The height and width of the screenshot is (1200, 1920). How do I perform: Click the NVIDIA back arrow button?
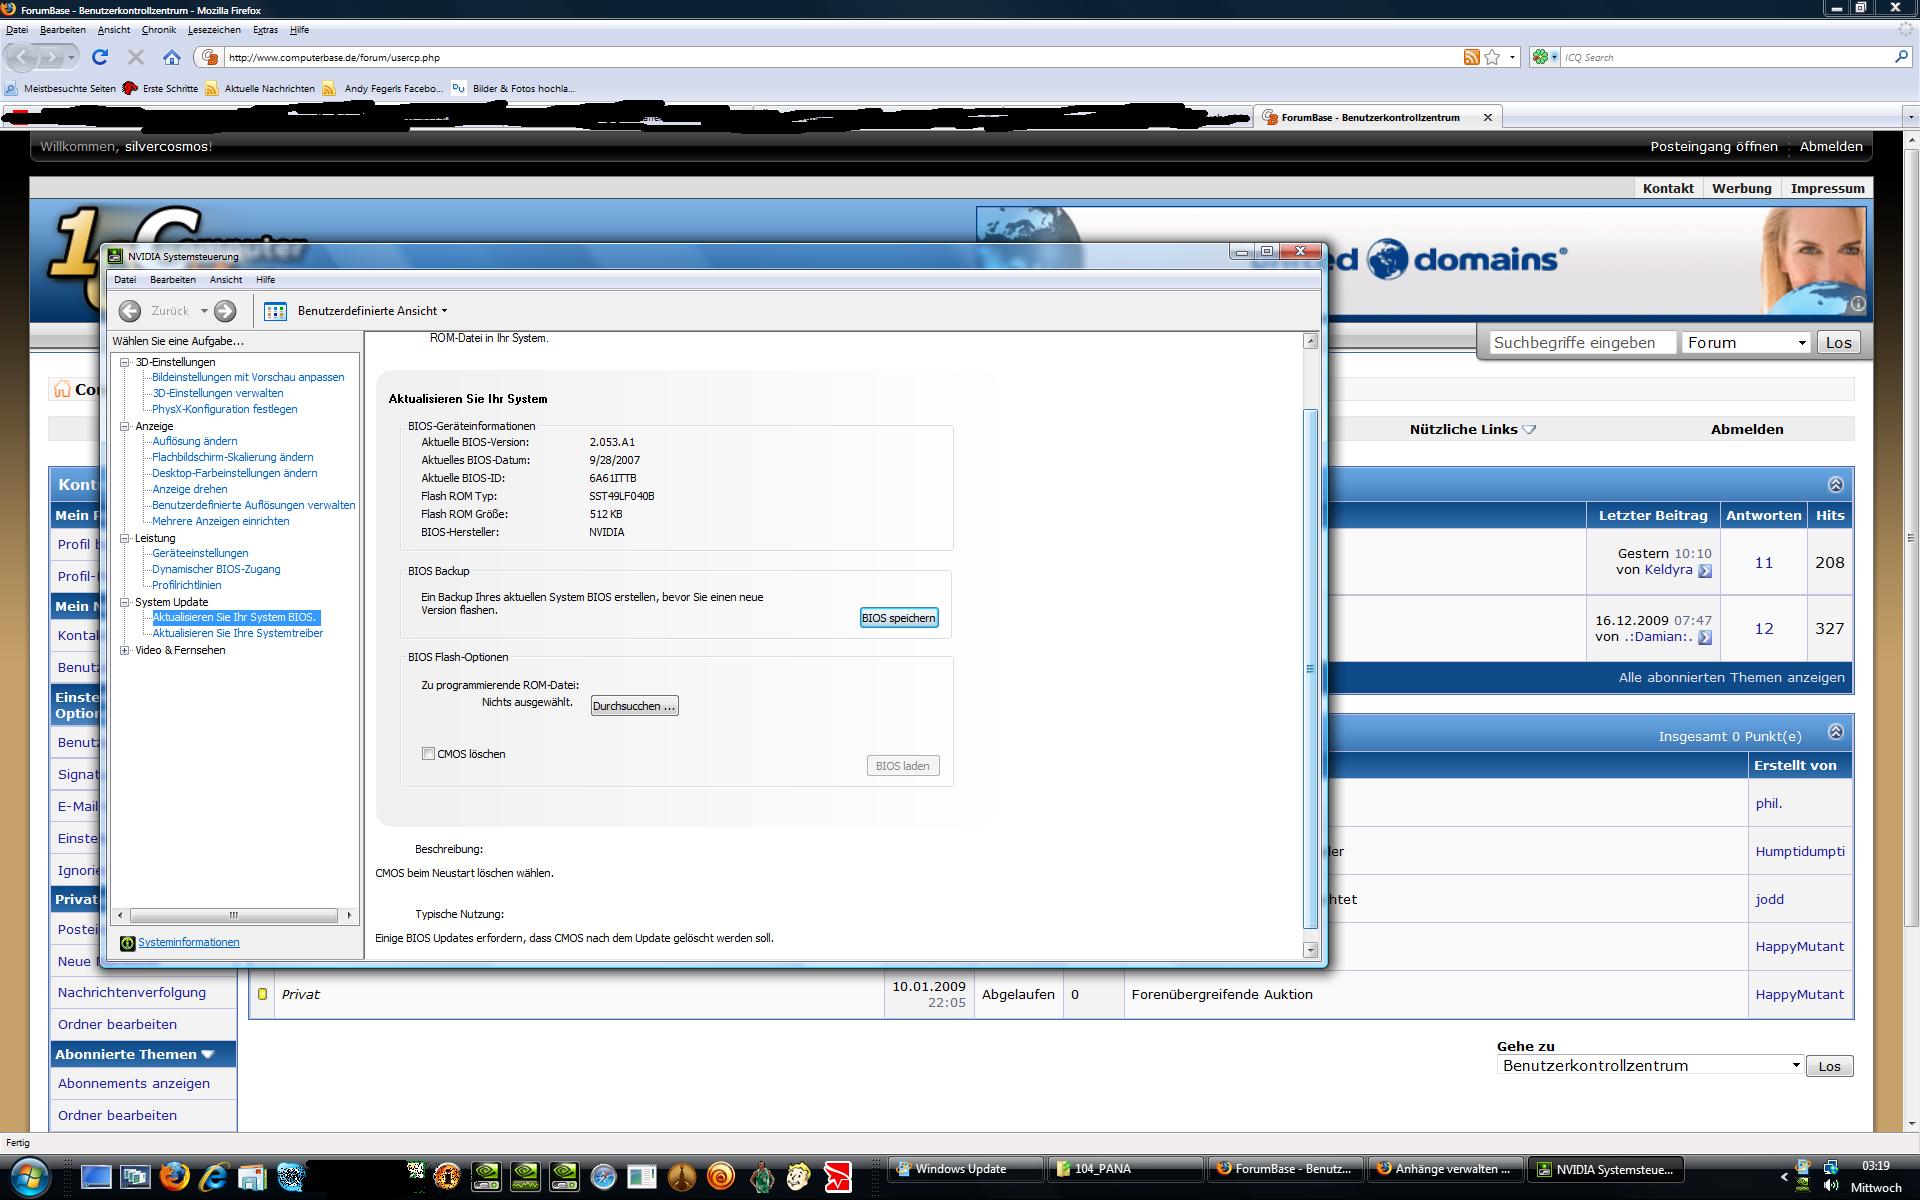[130, 311]
